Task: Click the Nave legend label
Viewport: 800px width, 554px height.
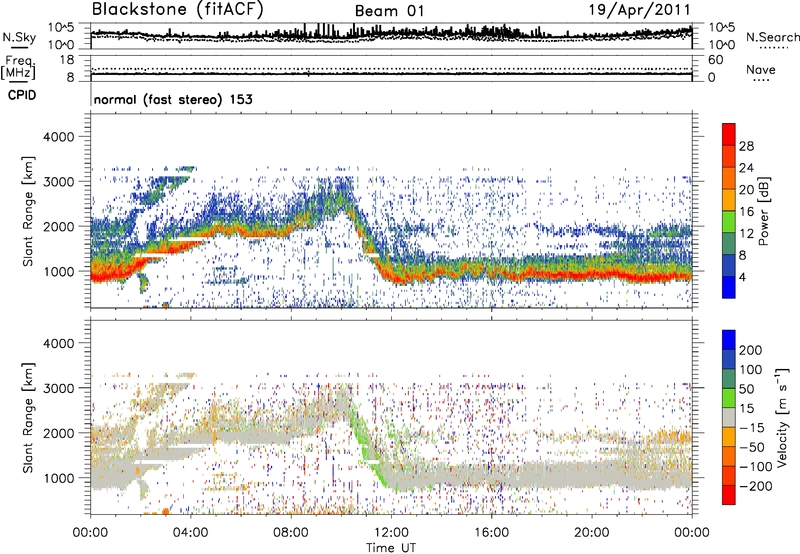Action: (x=761, y=70)
